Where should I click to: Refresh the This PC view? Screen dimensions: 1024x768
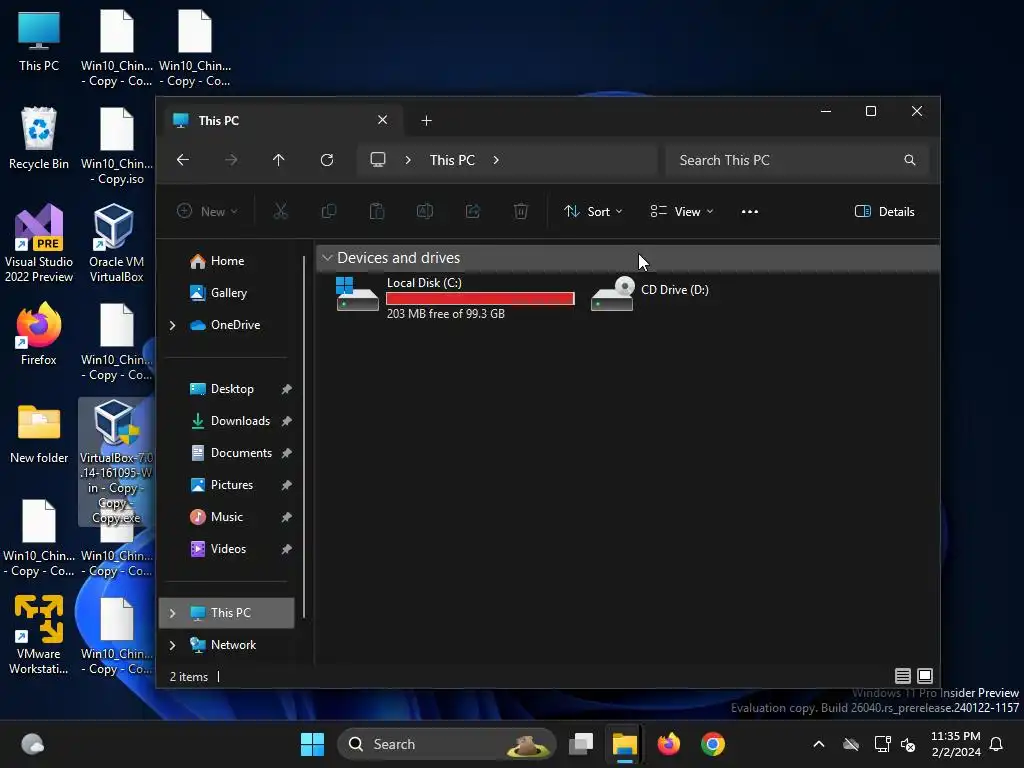point(327,160)
